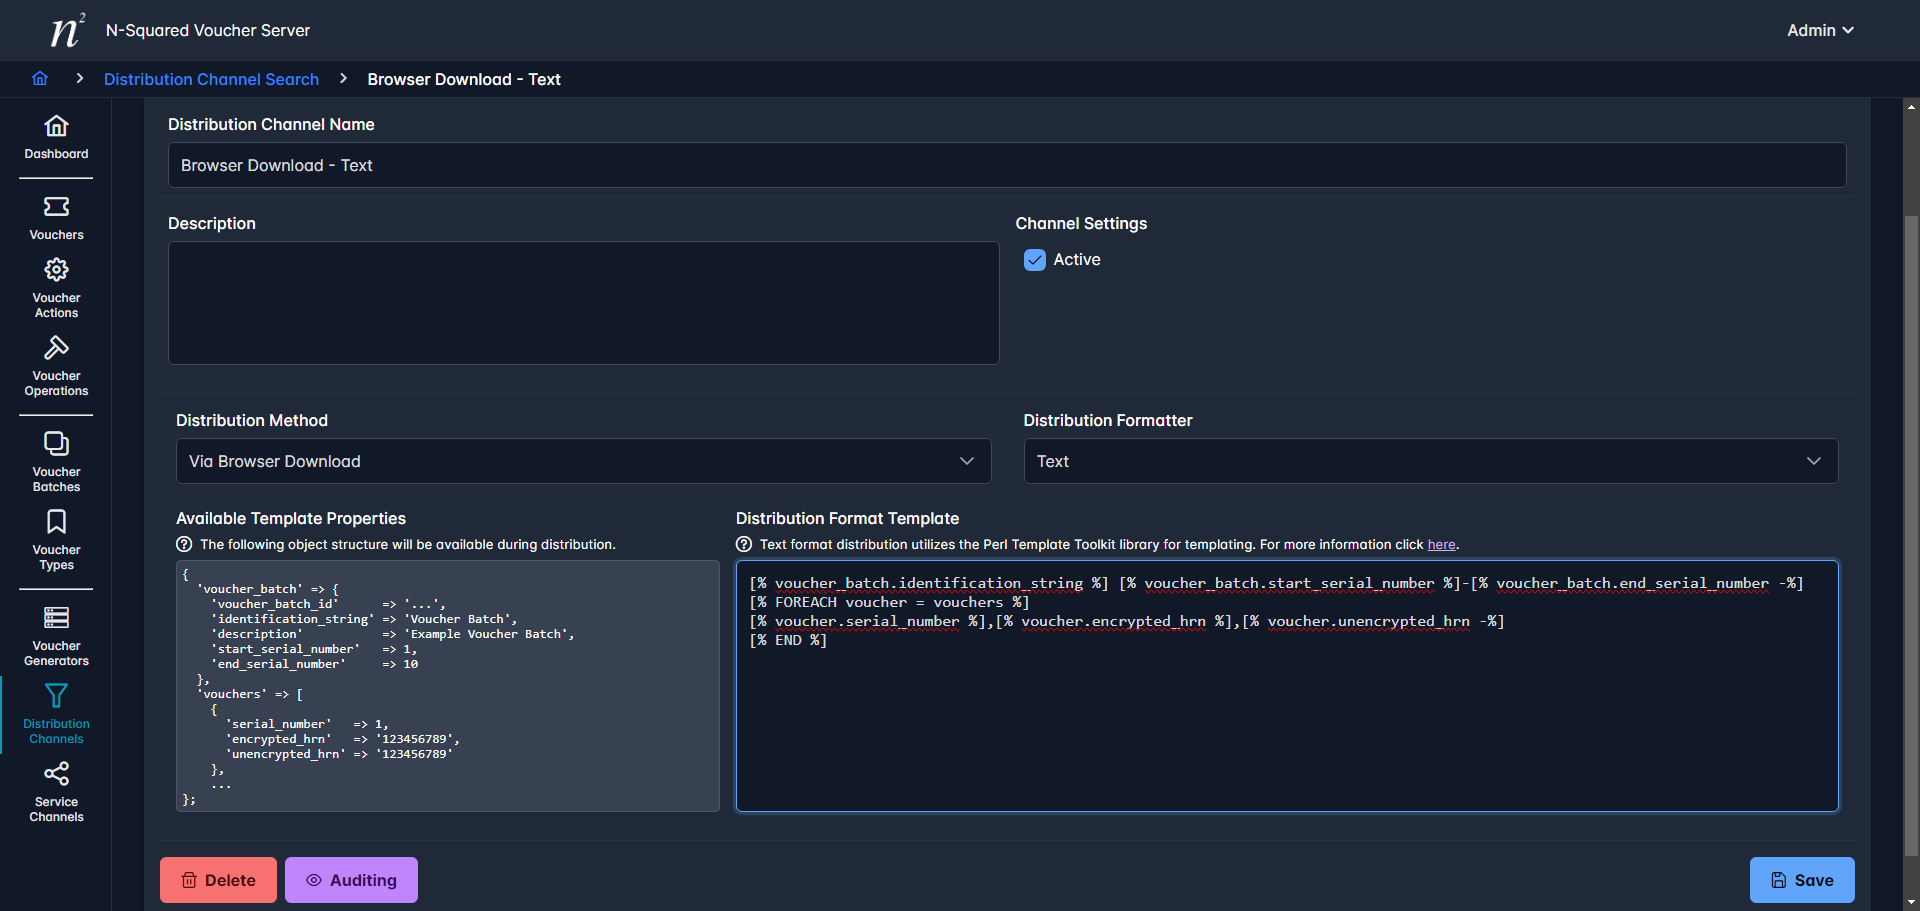The width and height of the screenshot is (1920, 911).
Task: Click the home icon in breadcrumb
Action: pyautogui.click(x=40, y=79)
